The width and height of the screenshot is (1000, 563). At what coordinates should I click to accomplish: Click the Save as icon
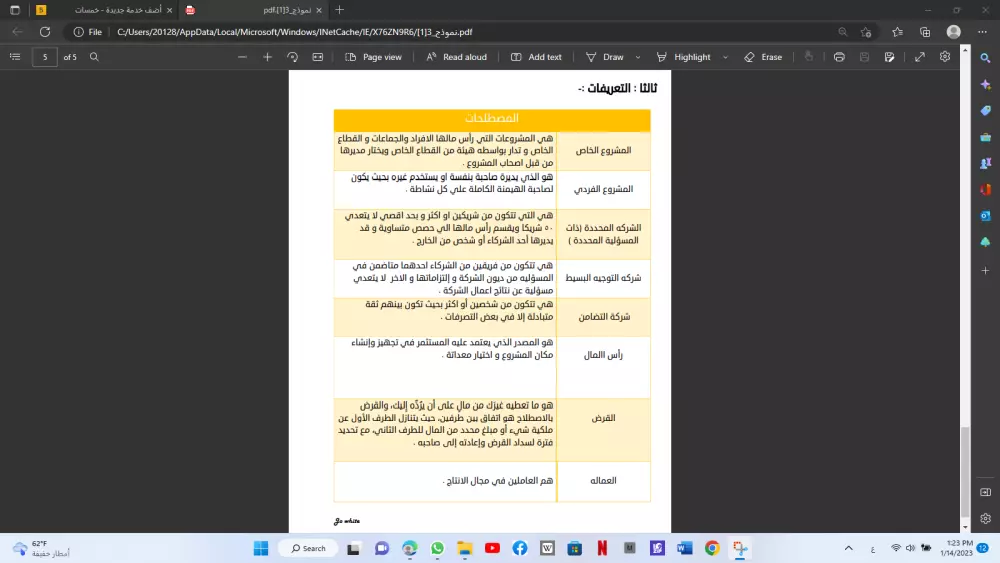point(890,57)
